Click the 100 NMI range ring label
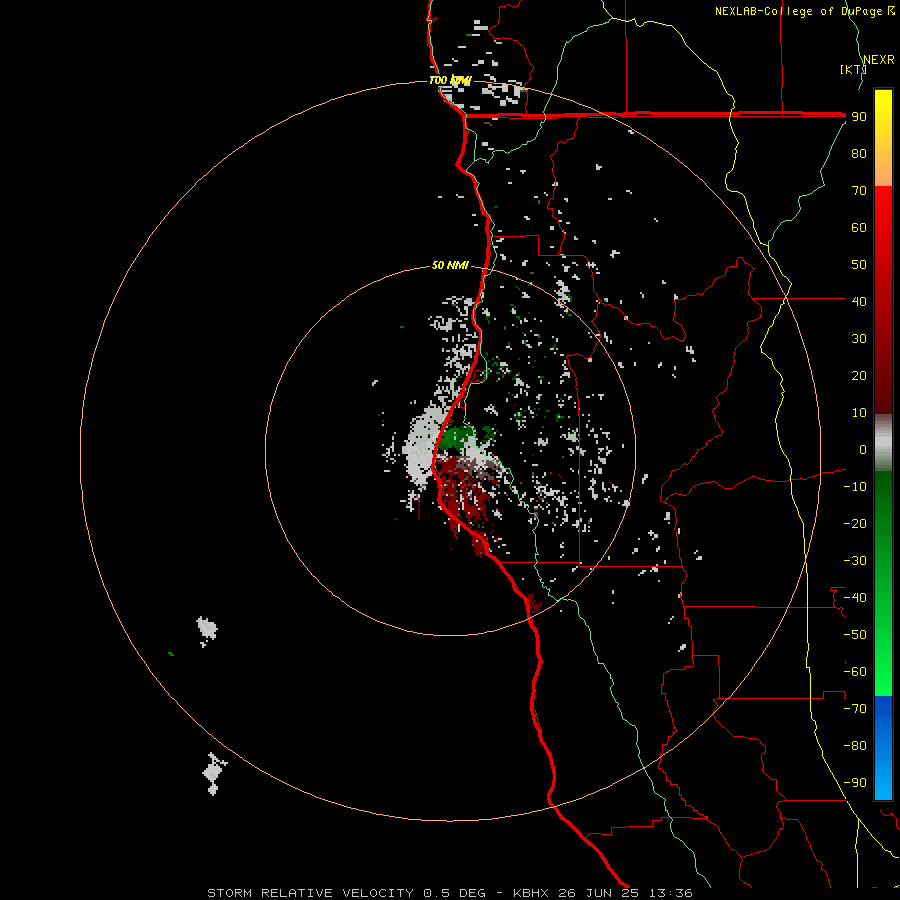 [x=450, y=80]
